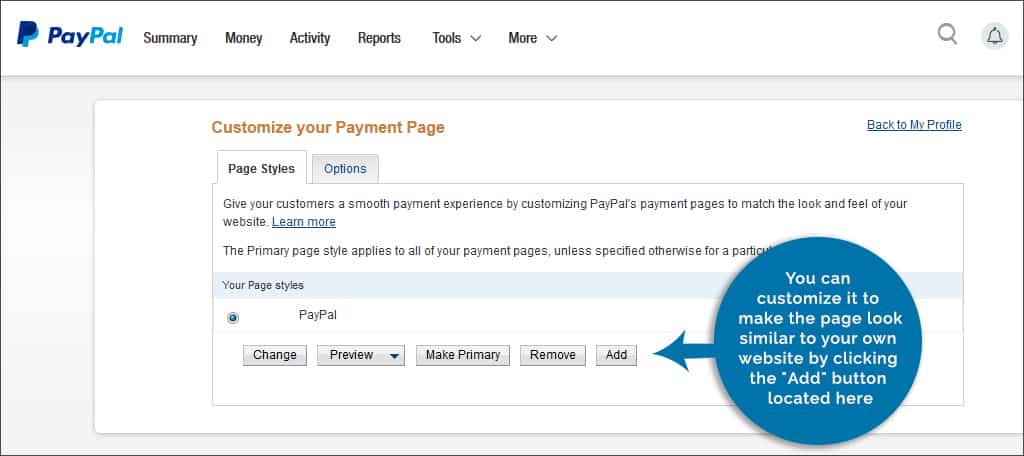Go to the Summary menu item
The width and height of the screenshot is (1024, 456).
(170, 38)
